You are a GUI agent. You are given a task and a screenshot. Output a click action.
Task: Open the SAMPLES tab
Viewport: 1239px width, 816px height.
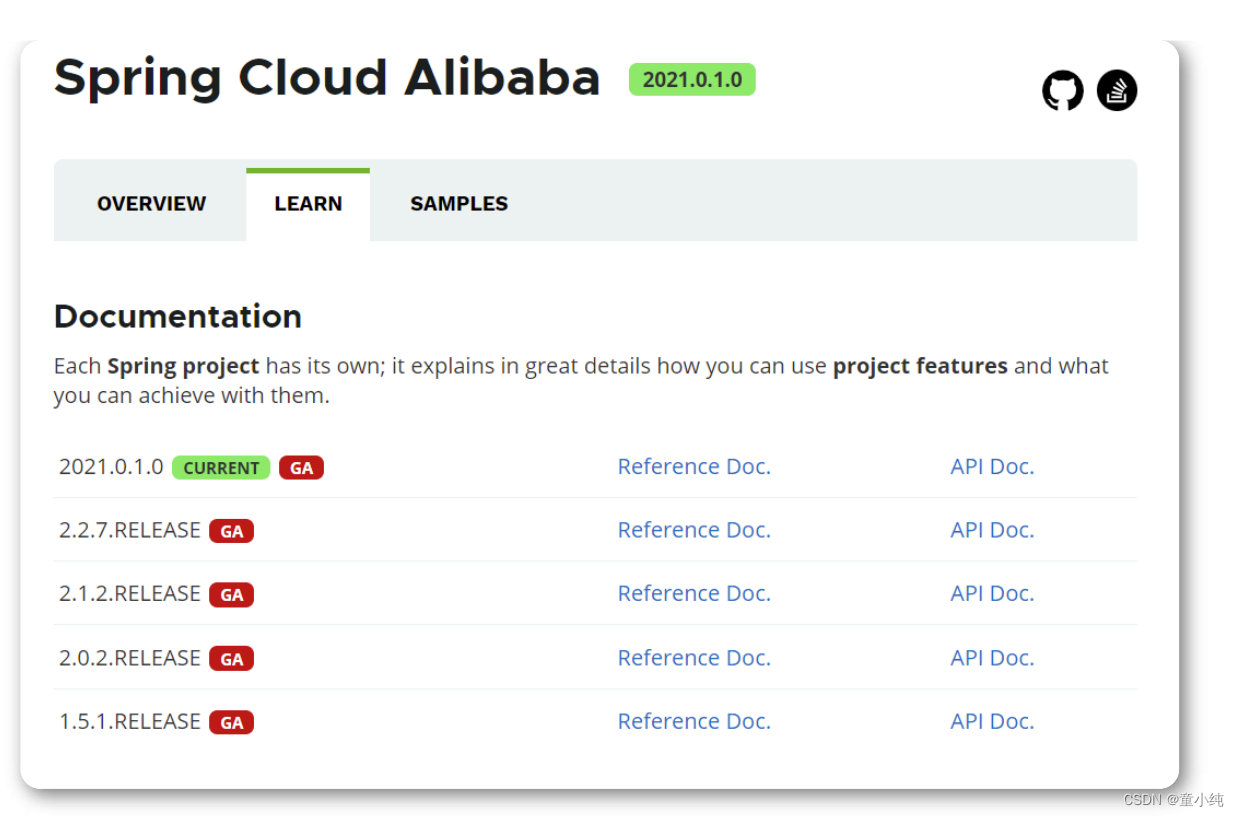[459, 204]
